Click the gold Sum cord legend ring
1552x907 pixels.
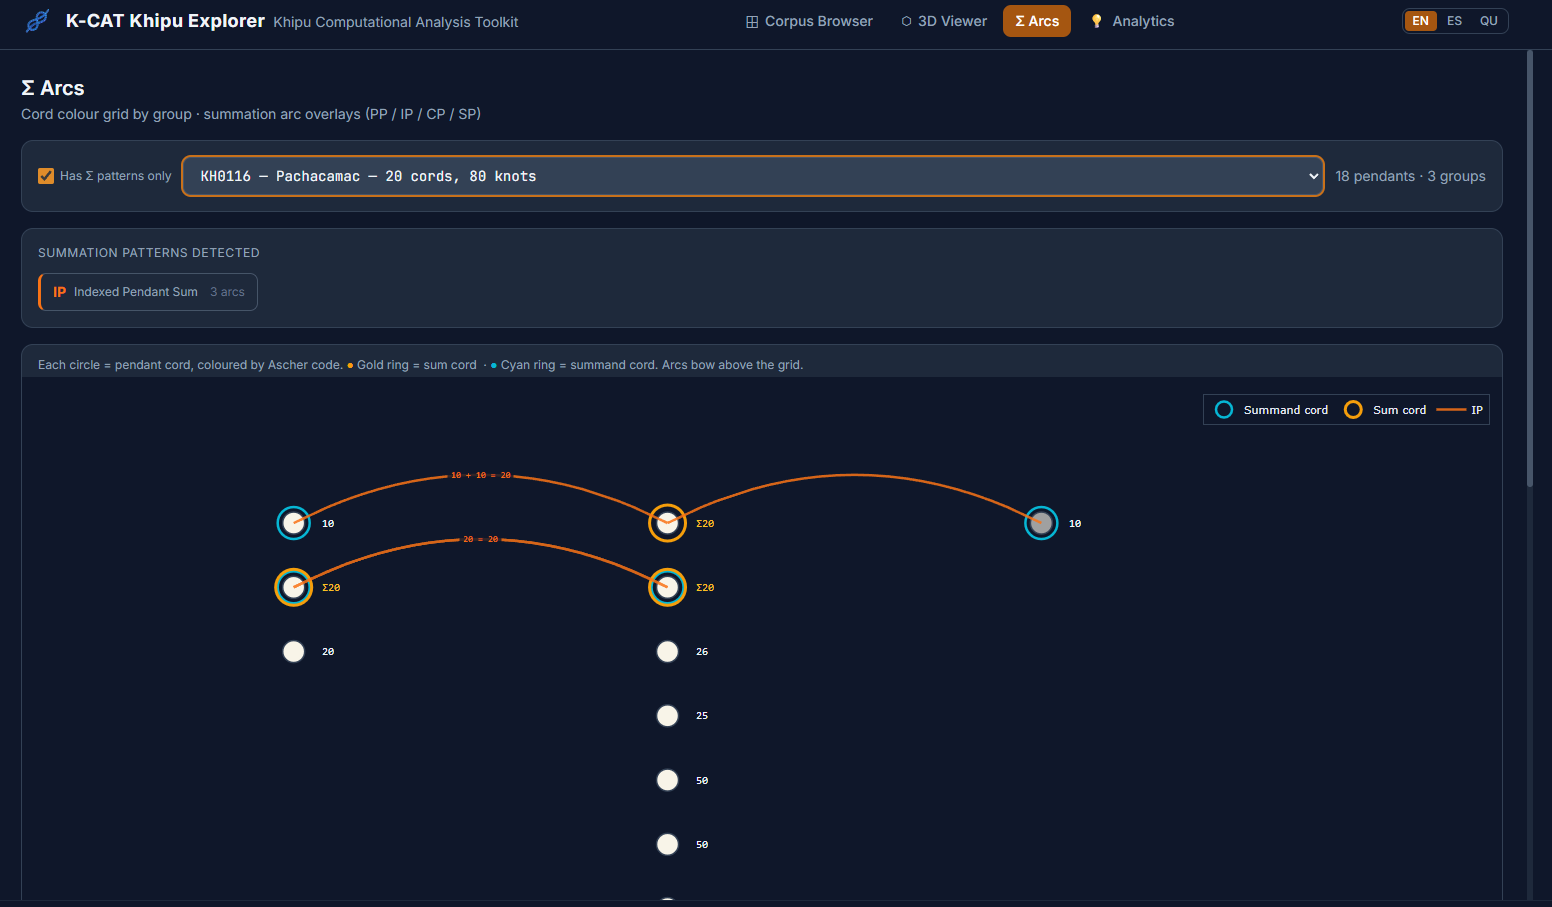1353,410
